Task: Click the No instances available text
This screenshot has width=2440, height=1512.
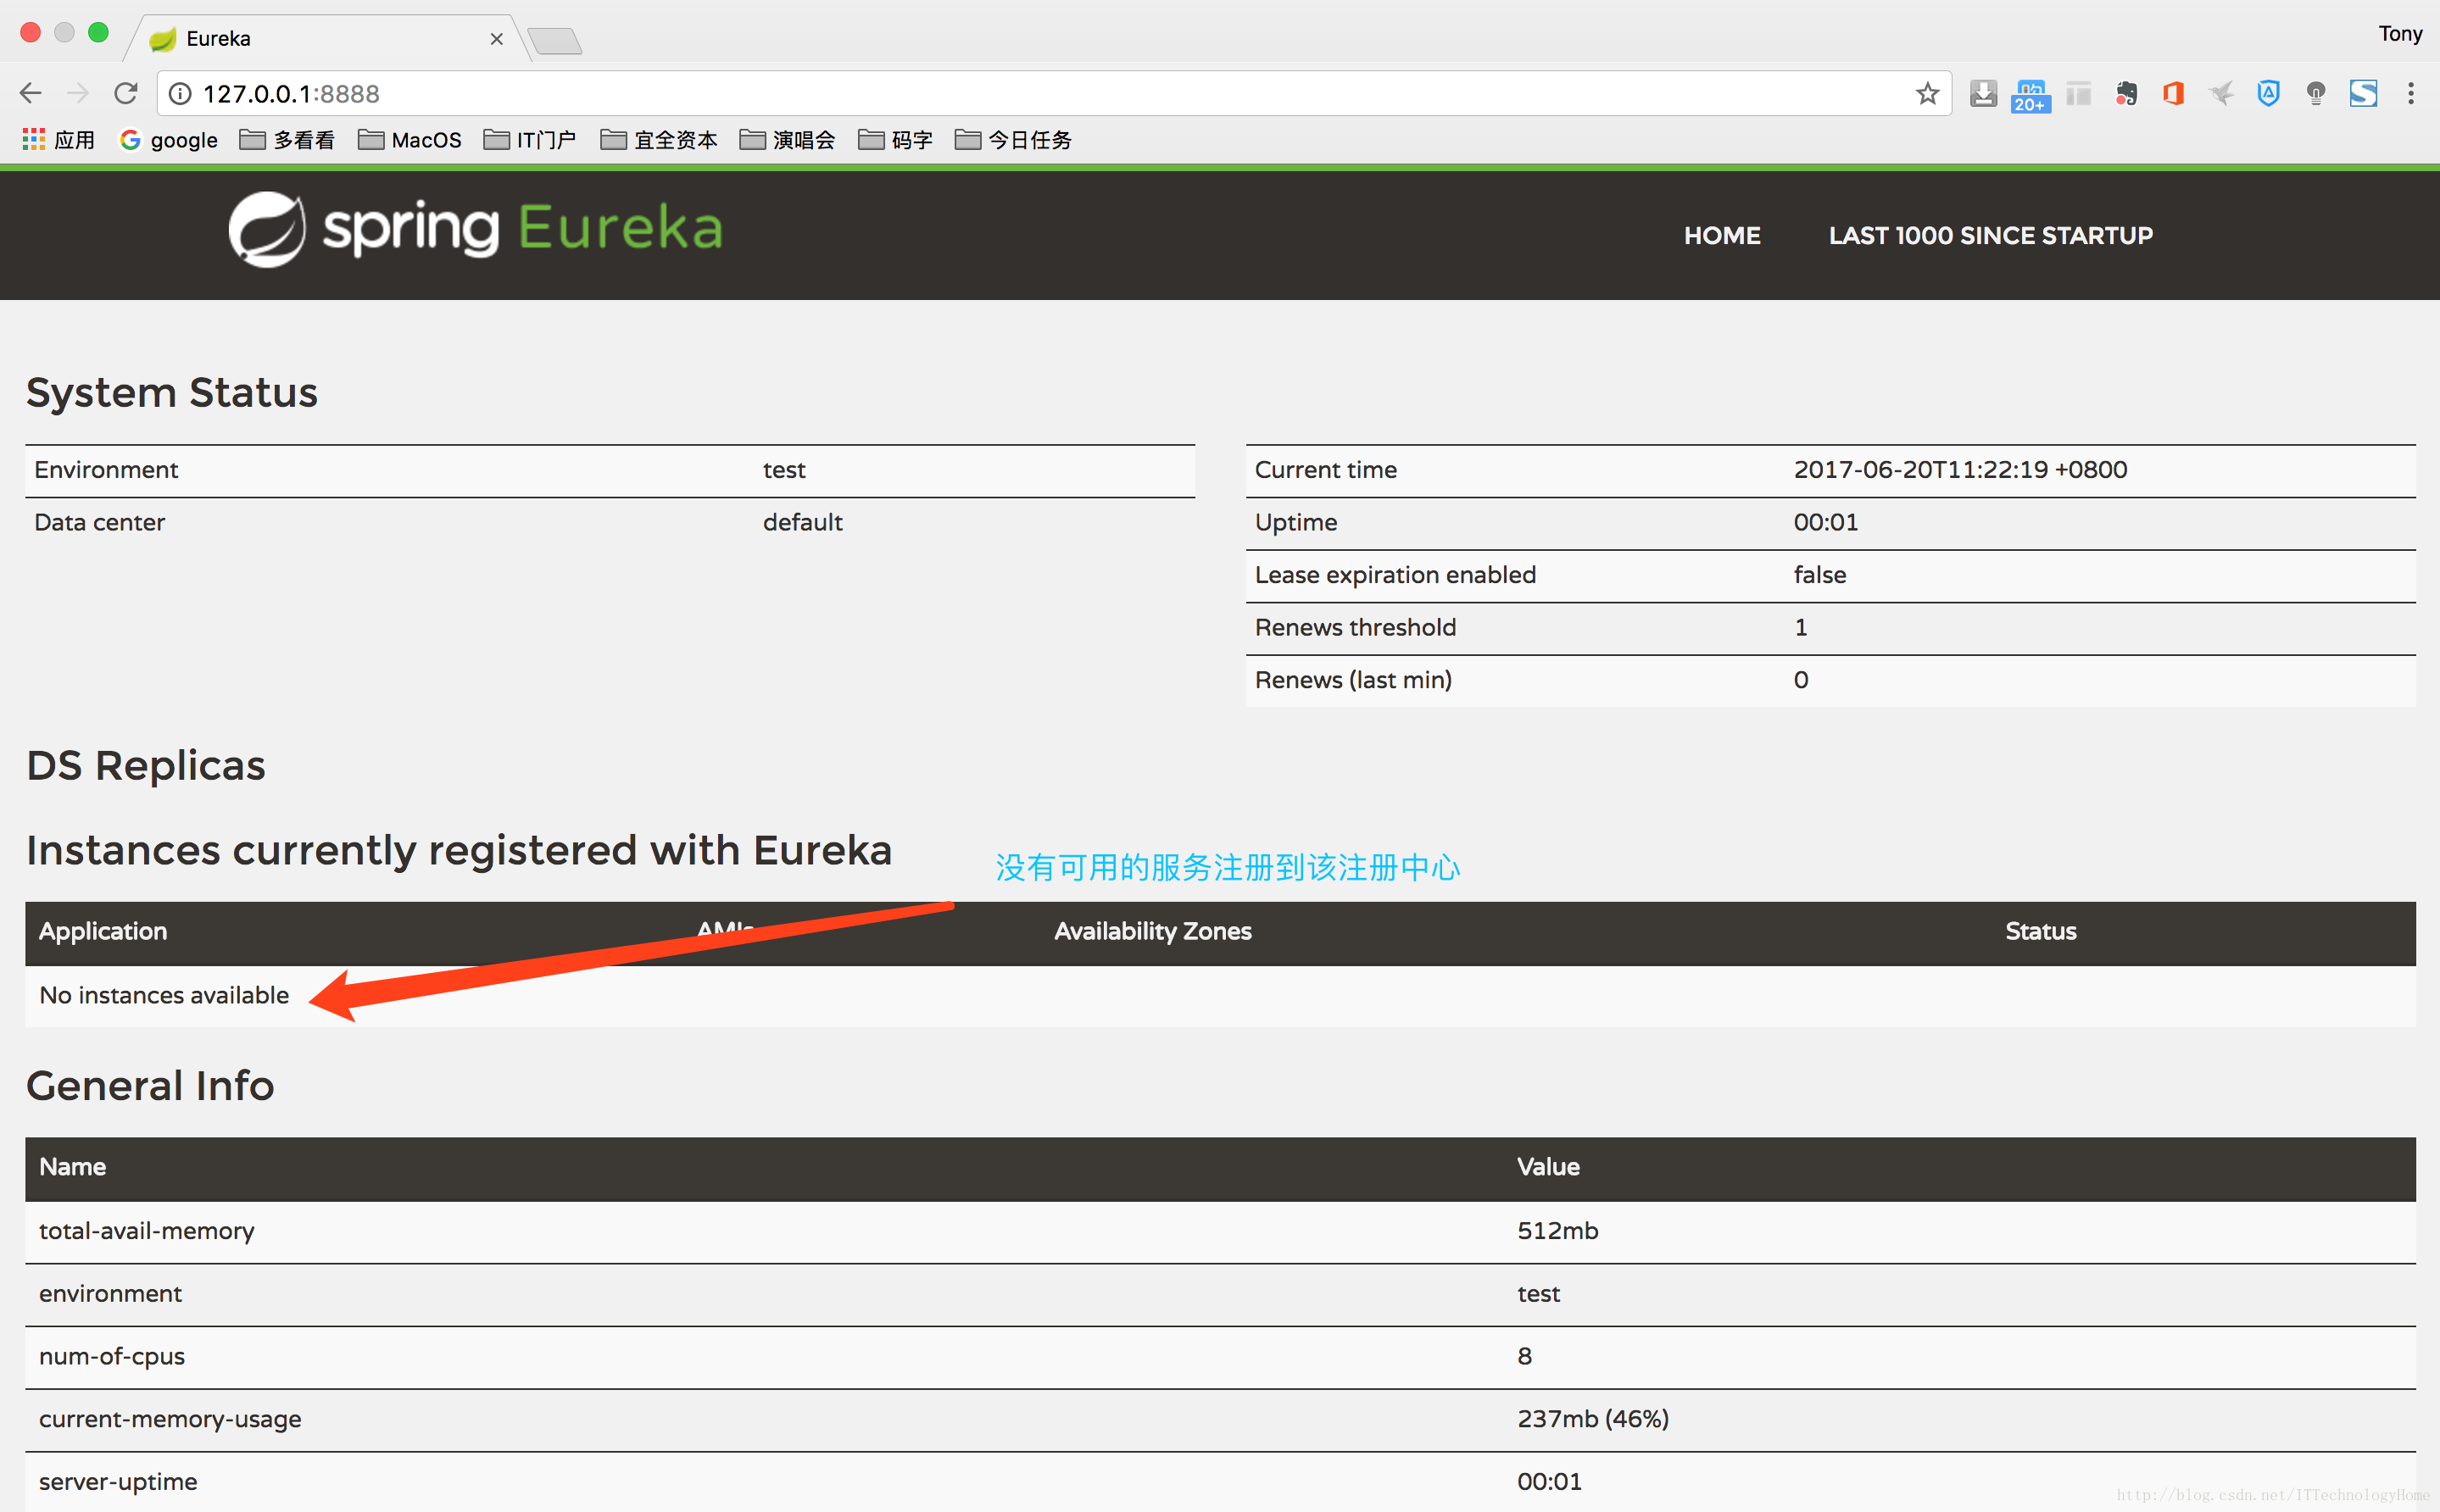Action: [164, 995]
